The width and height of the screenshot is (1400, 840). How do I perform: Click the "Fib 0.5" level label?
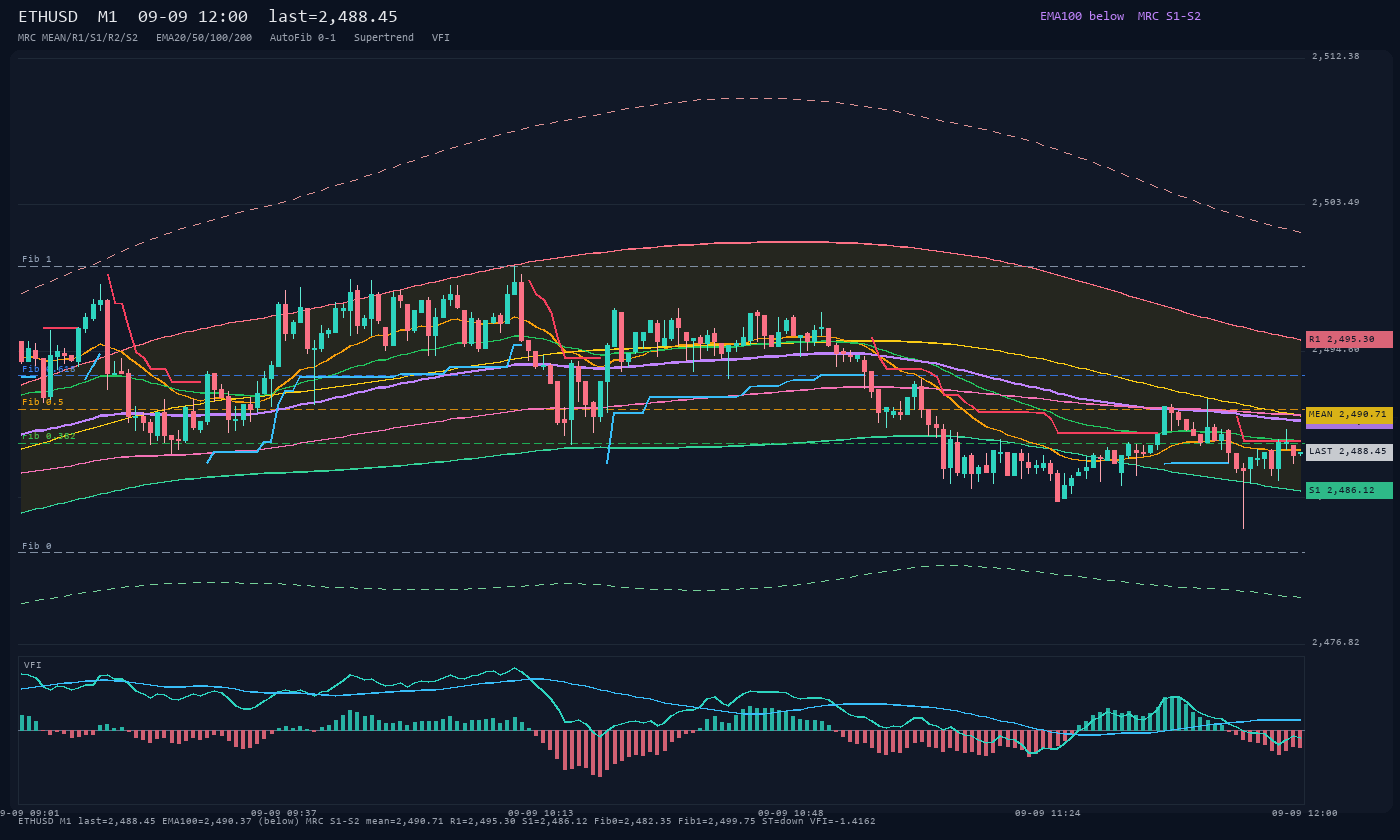click(43, 402)
